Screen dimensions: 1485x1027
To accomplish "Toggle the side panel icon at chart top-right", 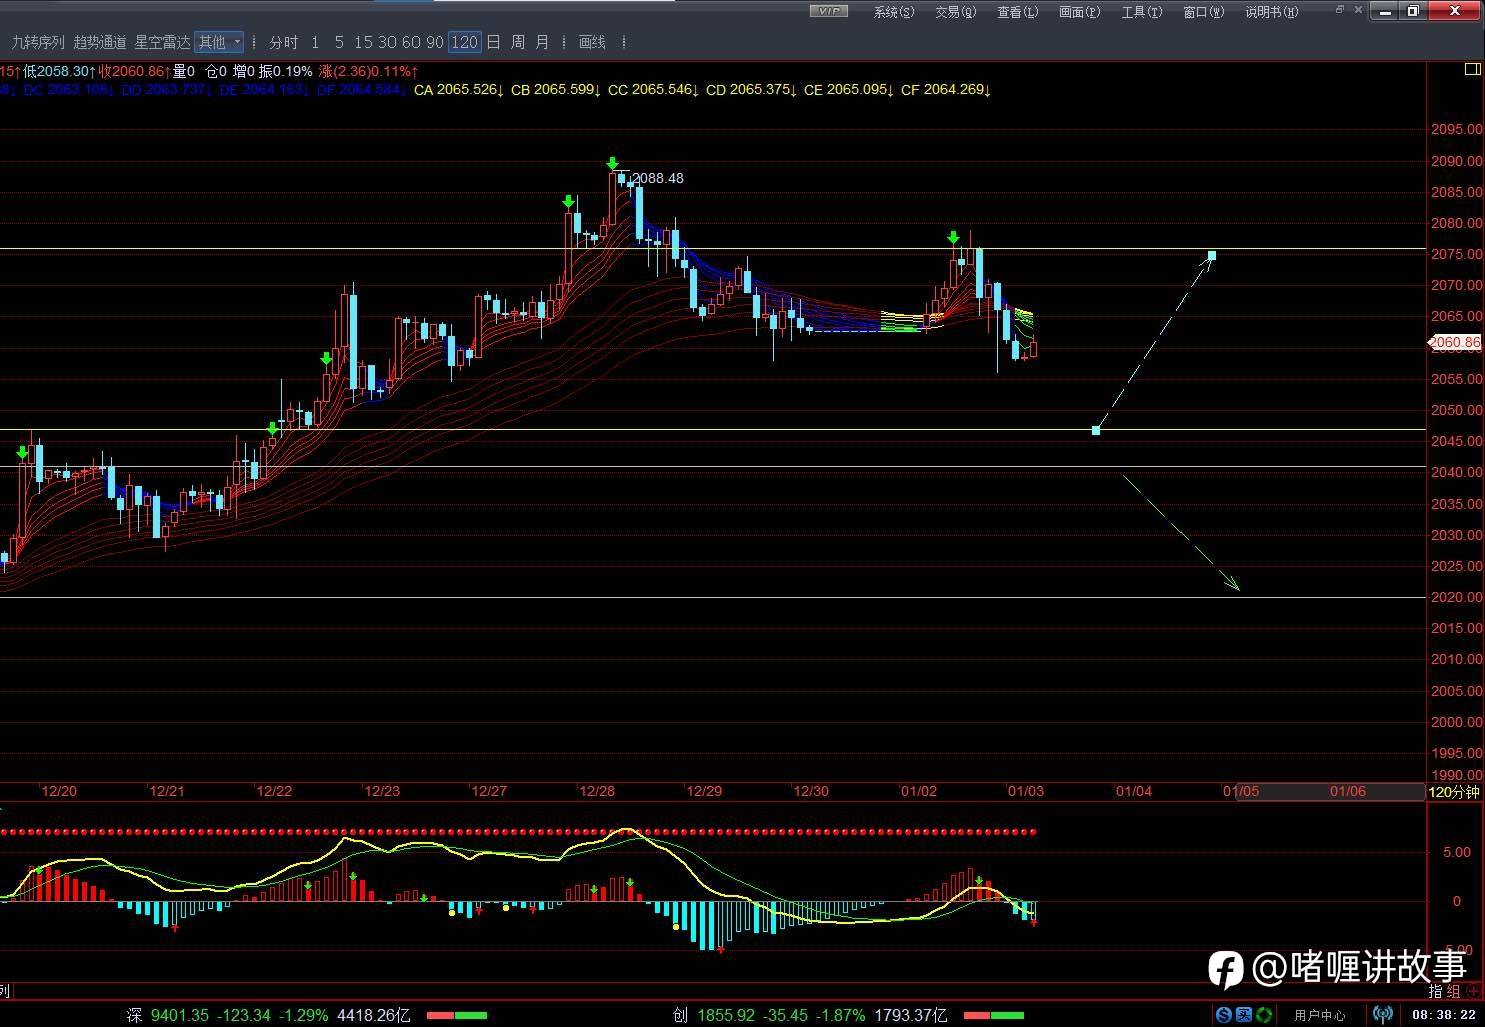I will pos(1472,70).
